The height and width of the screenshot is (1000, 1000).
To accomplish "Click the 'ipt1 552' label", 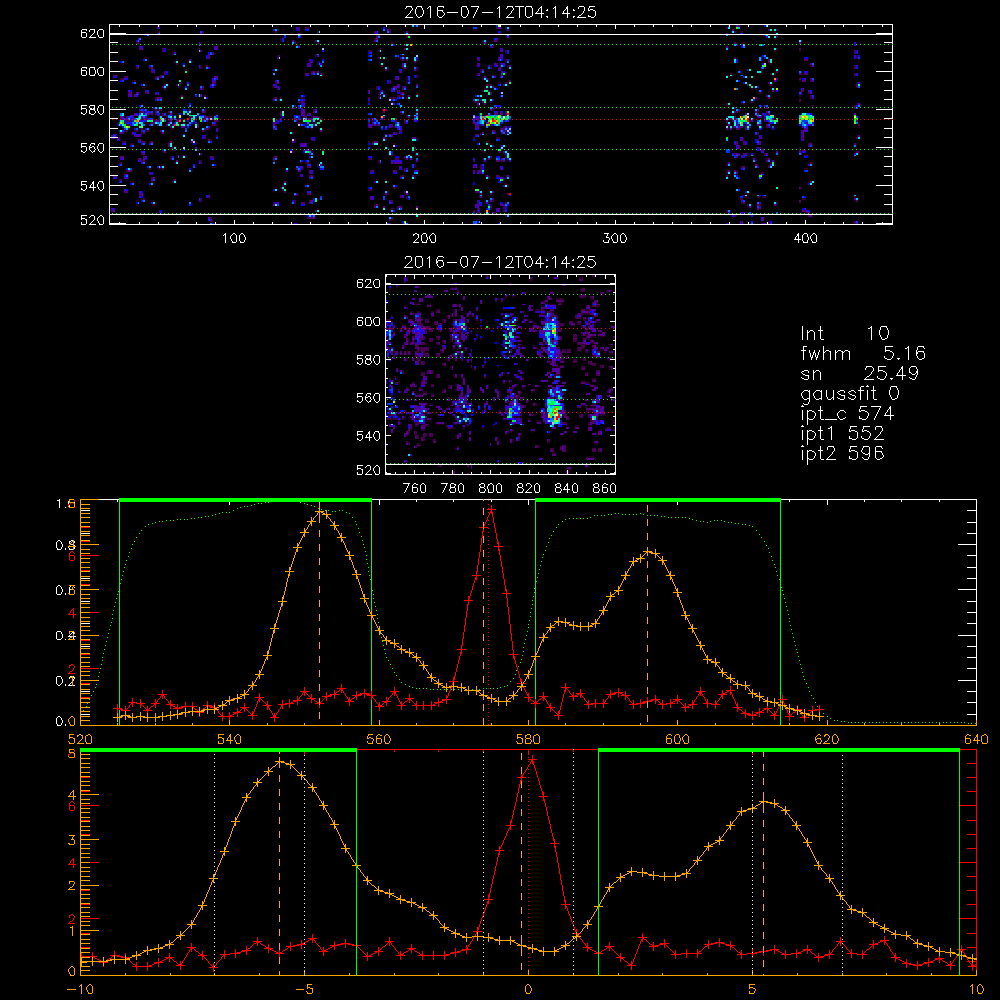I will 842,434.
